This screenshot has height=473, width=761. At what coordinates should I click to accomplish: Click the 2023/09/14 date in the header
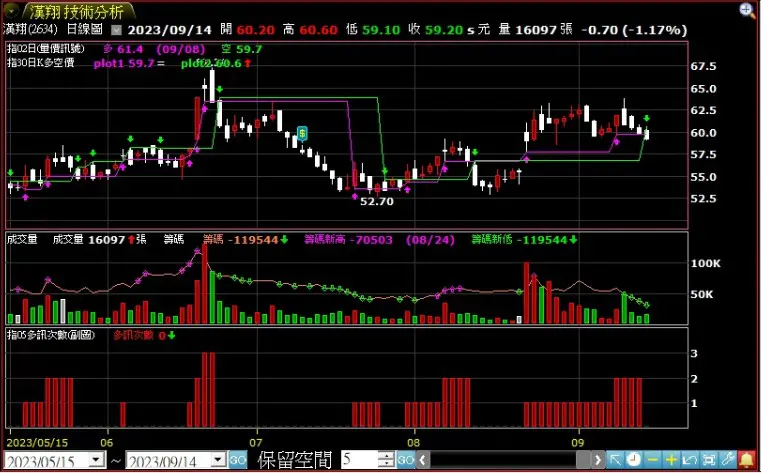click(170, 30)
